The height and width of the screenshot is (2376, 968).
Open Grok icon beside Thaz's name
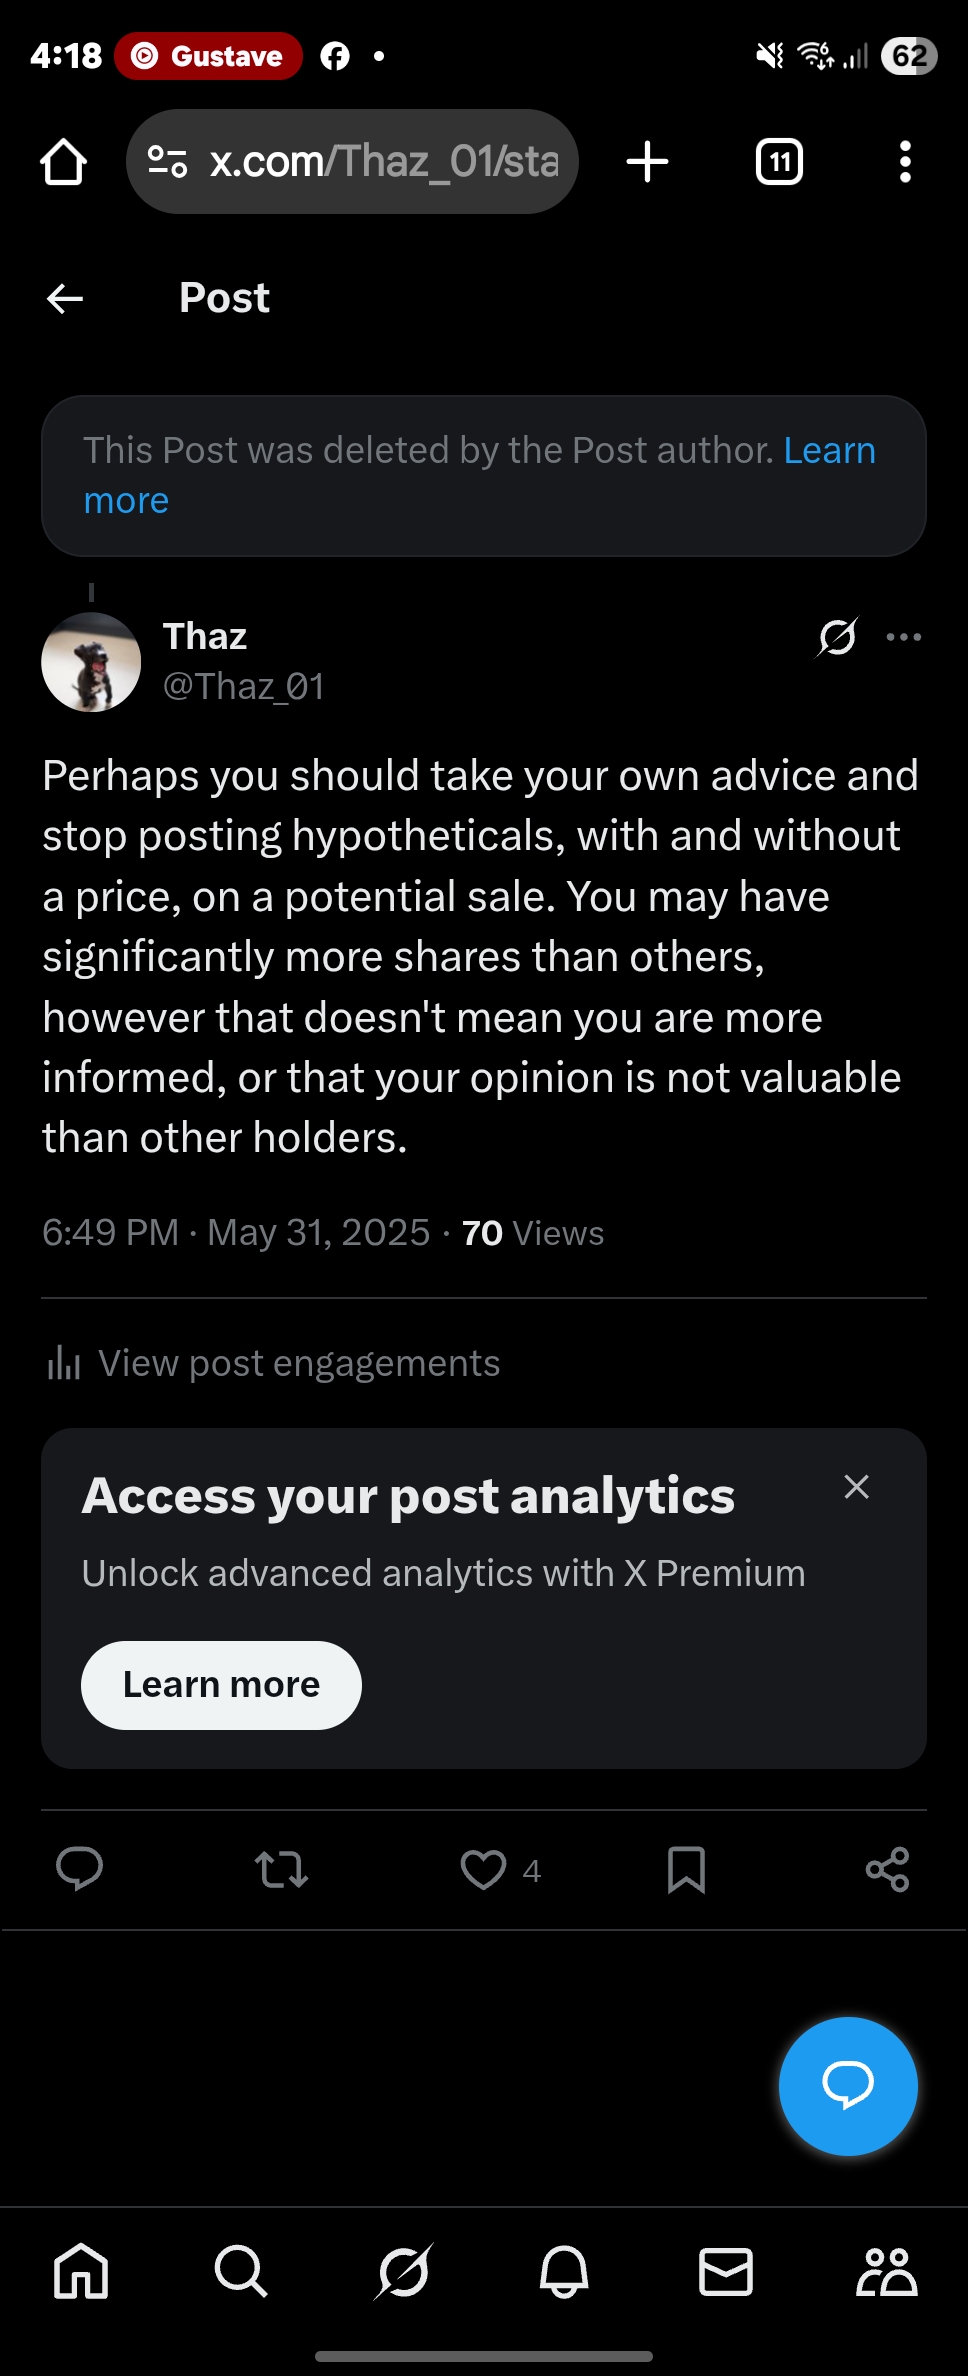point(837,637)
